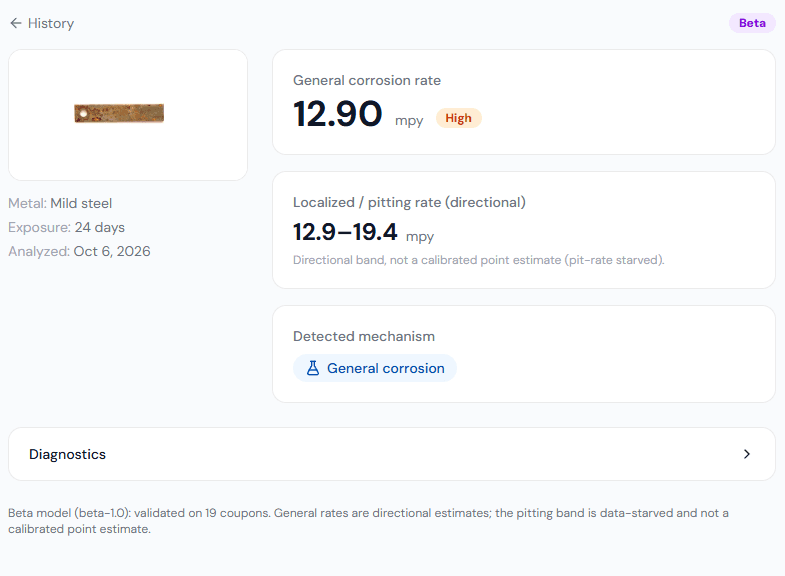This screenshot has height=576, width=785.
Task: Click 'Localized / pitting rate (directional)' heading
Action: 410,202
